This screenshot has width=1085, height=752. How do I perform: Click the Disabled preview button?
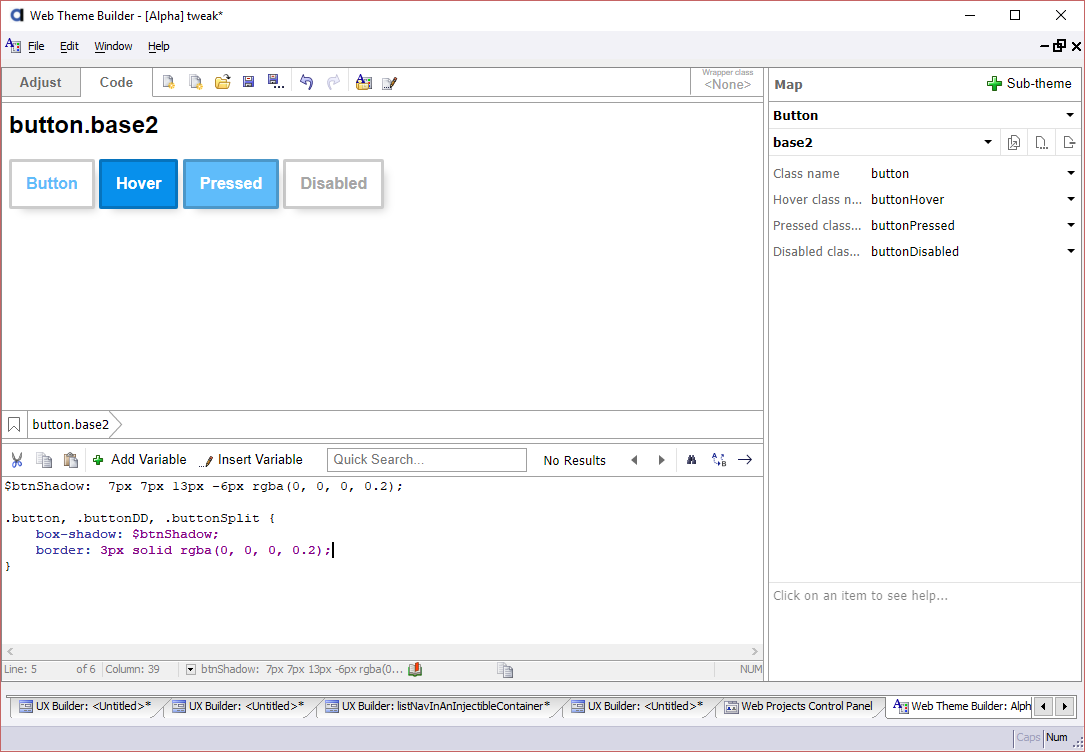334,184
